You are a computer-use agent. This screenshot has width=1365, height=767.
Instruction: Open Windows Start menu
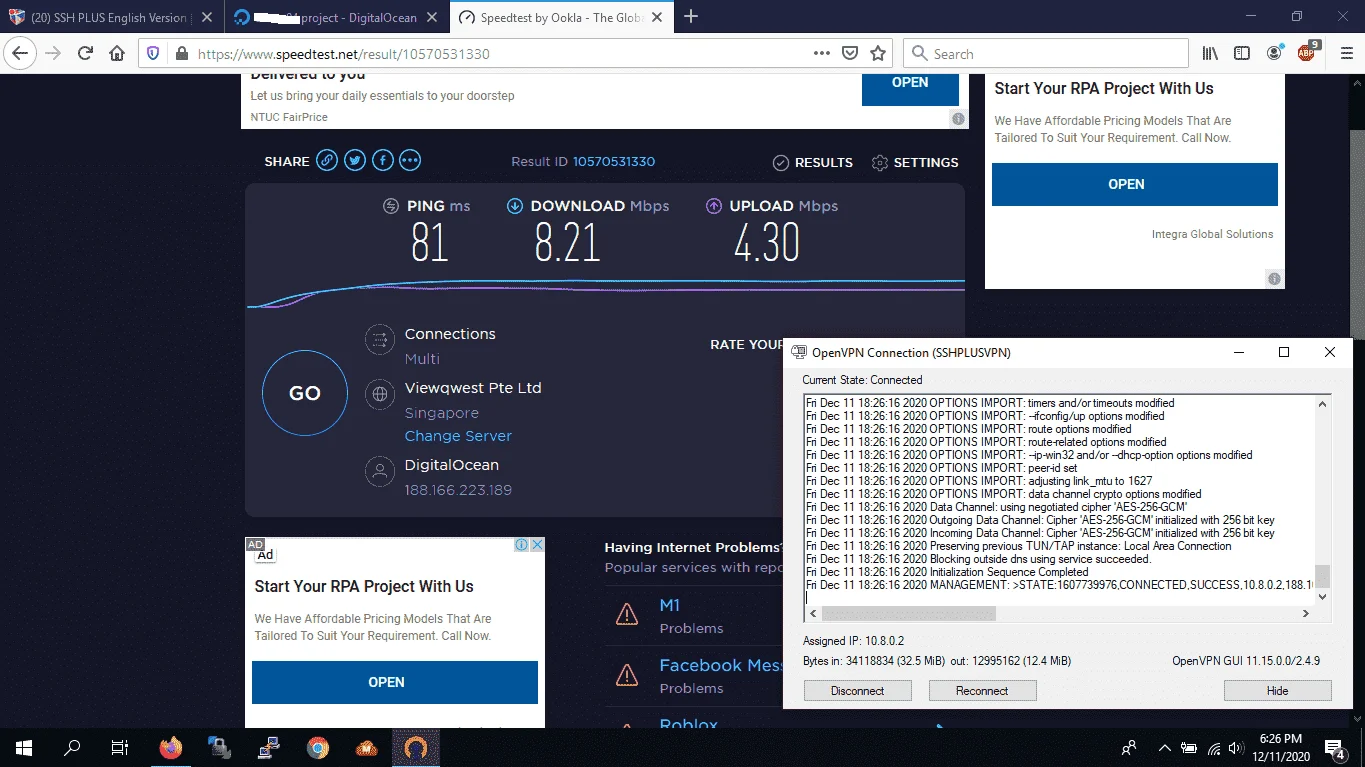tap(24, 747)
